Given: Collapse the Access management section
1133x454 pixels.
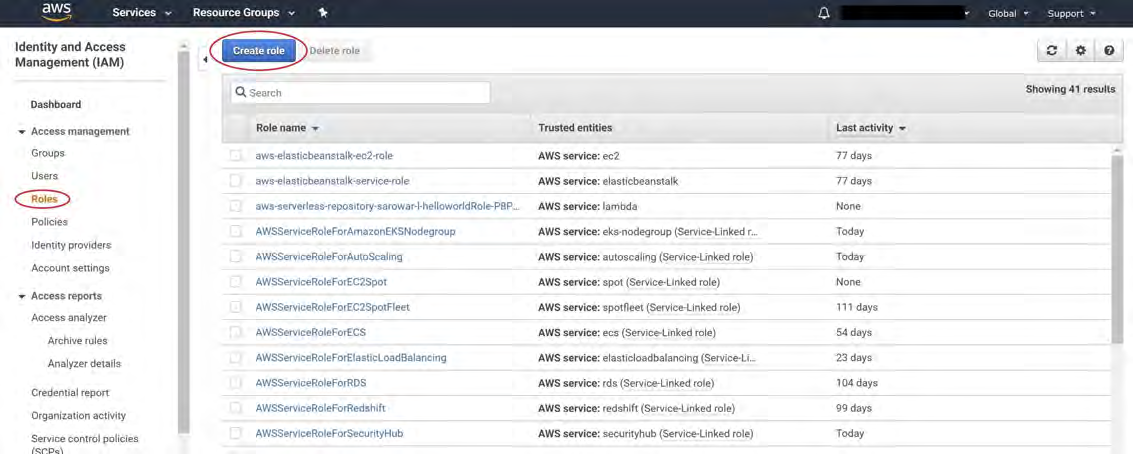Looking at the screenshot, I should 23,132.
